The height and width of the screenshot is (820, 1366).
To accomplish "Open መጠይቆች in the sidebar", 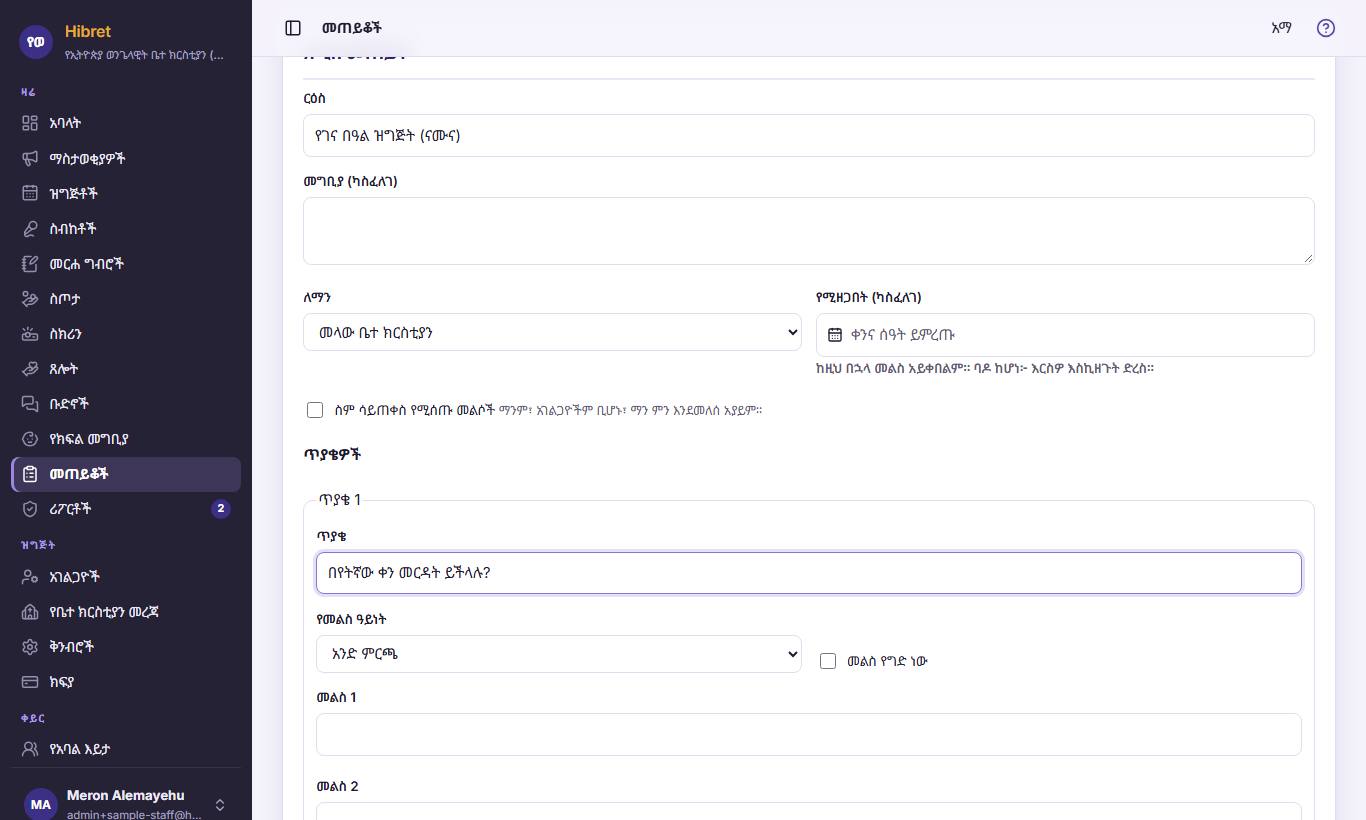I will 126,474.
